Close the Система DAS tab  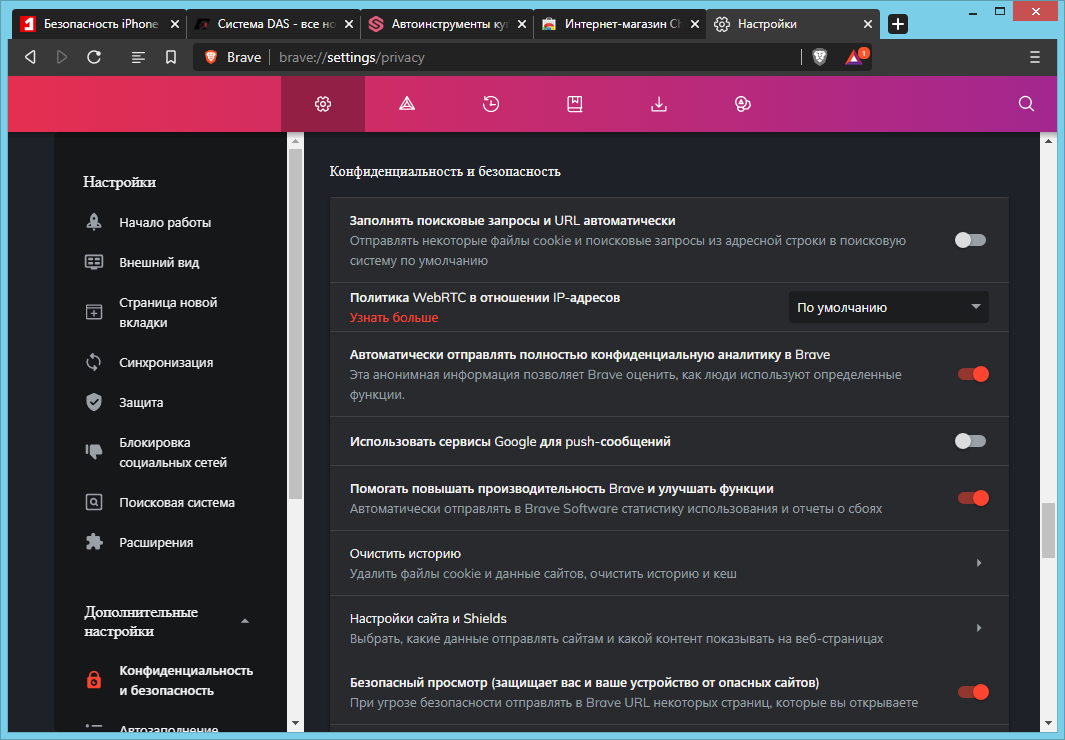tap(348, 24)
